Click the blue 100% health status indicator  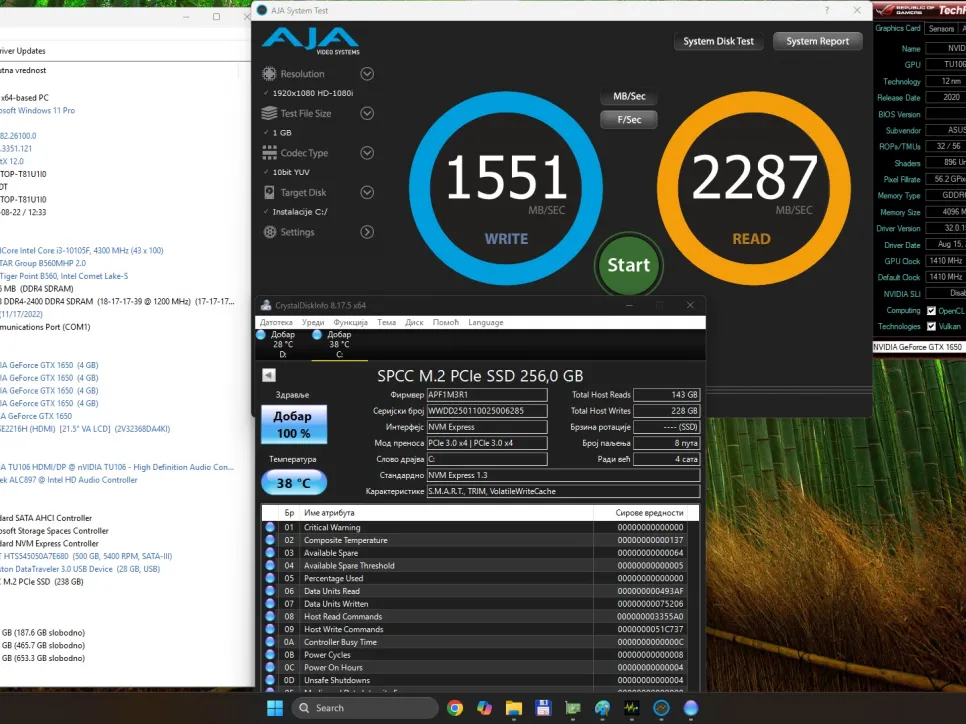pos(293,425)
